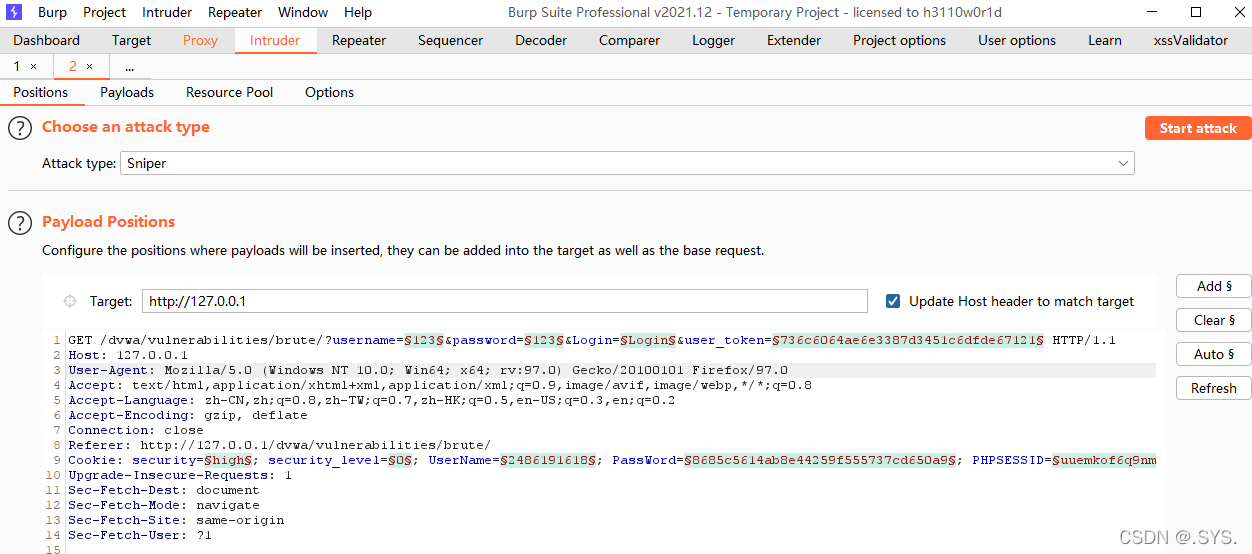Click the Connection: close line
The width and height of the screenshot is (1252, 554).
click(136, 430)
